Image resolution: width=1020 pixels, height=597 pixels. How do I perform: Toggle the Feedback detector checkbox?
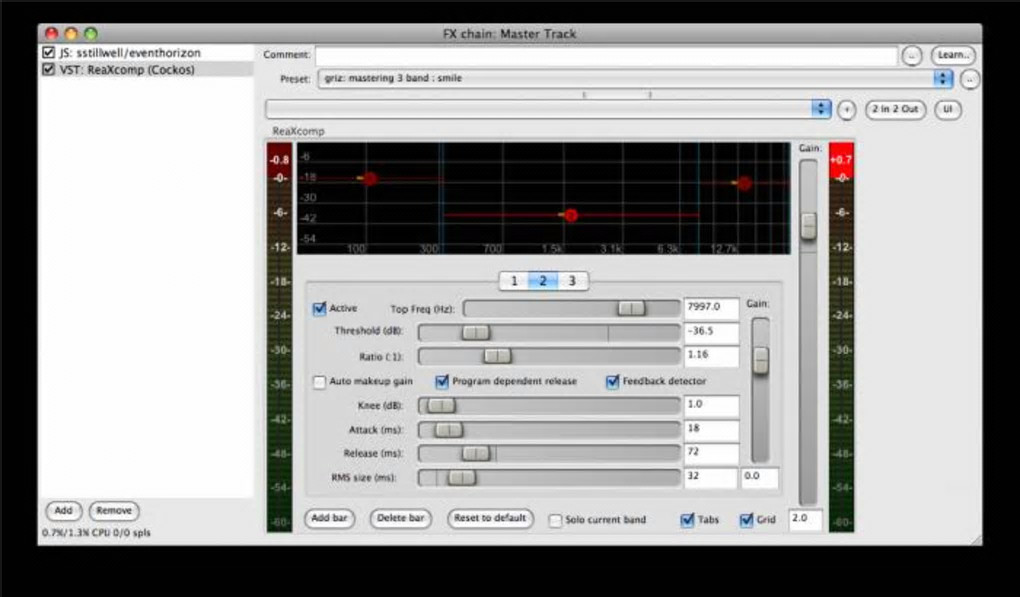click(612, 382)
